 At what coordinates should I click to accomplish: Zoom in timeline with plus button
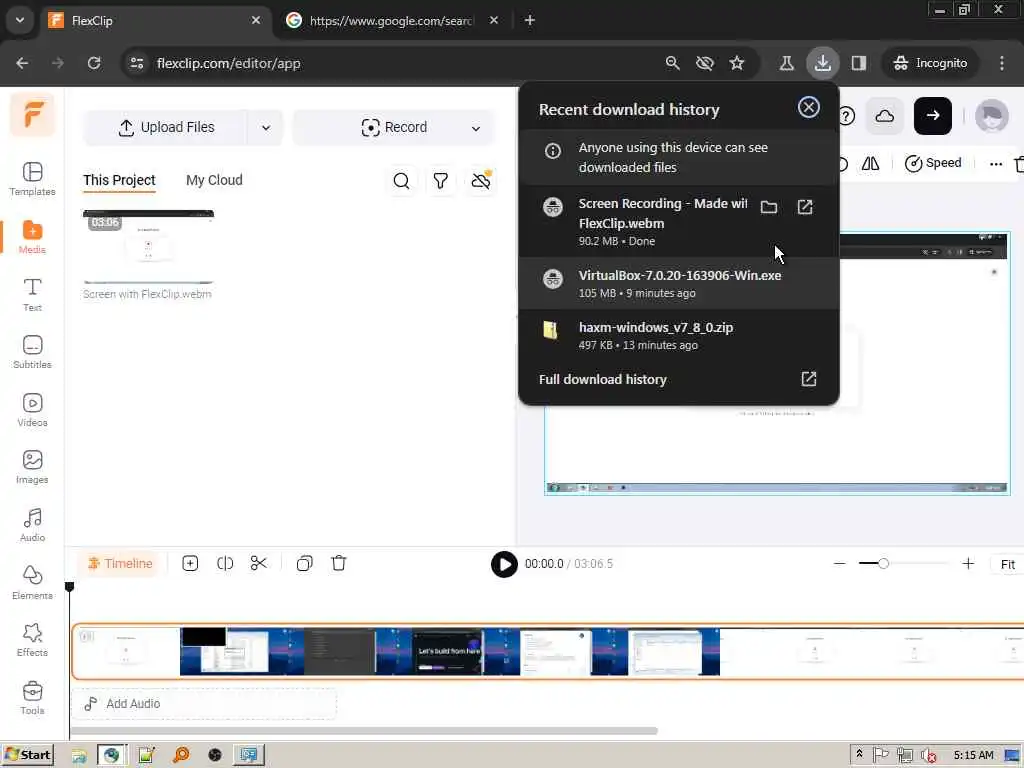point(968,564)
